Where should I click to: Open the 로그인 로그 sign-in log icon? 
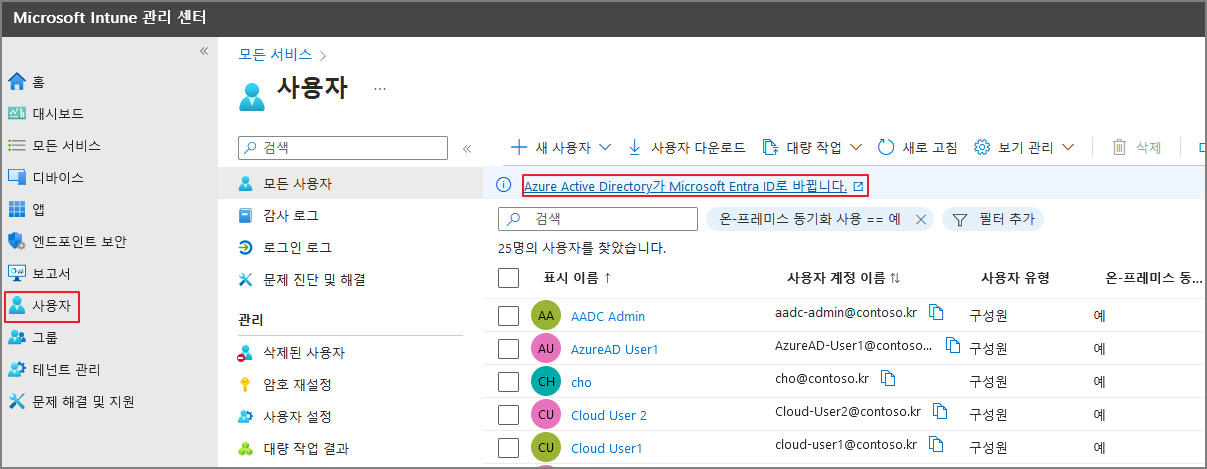click(x=245, y=247)
